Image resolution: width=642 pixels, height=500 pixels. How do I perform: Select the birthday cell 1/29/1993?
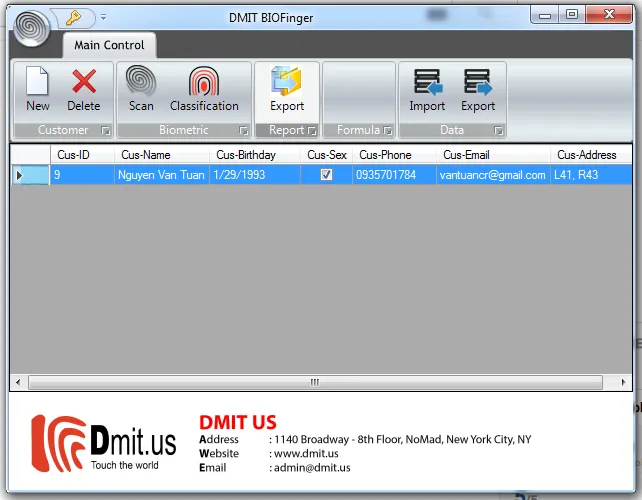click(x=255, y=175)
